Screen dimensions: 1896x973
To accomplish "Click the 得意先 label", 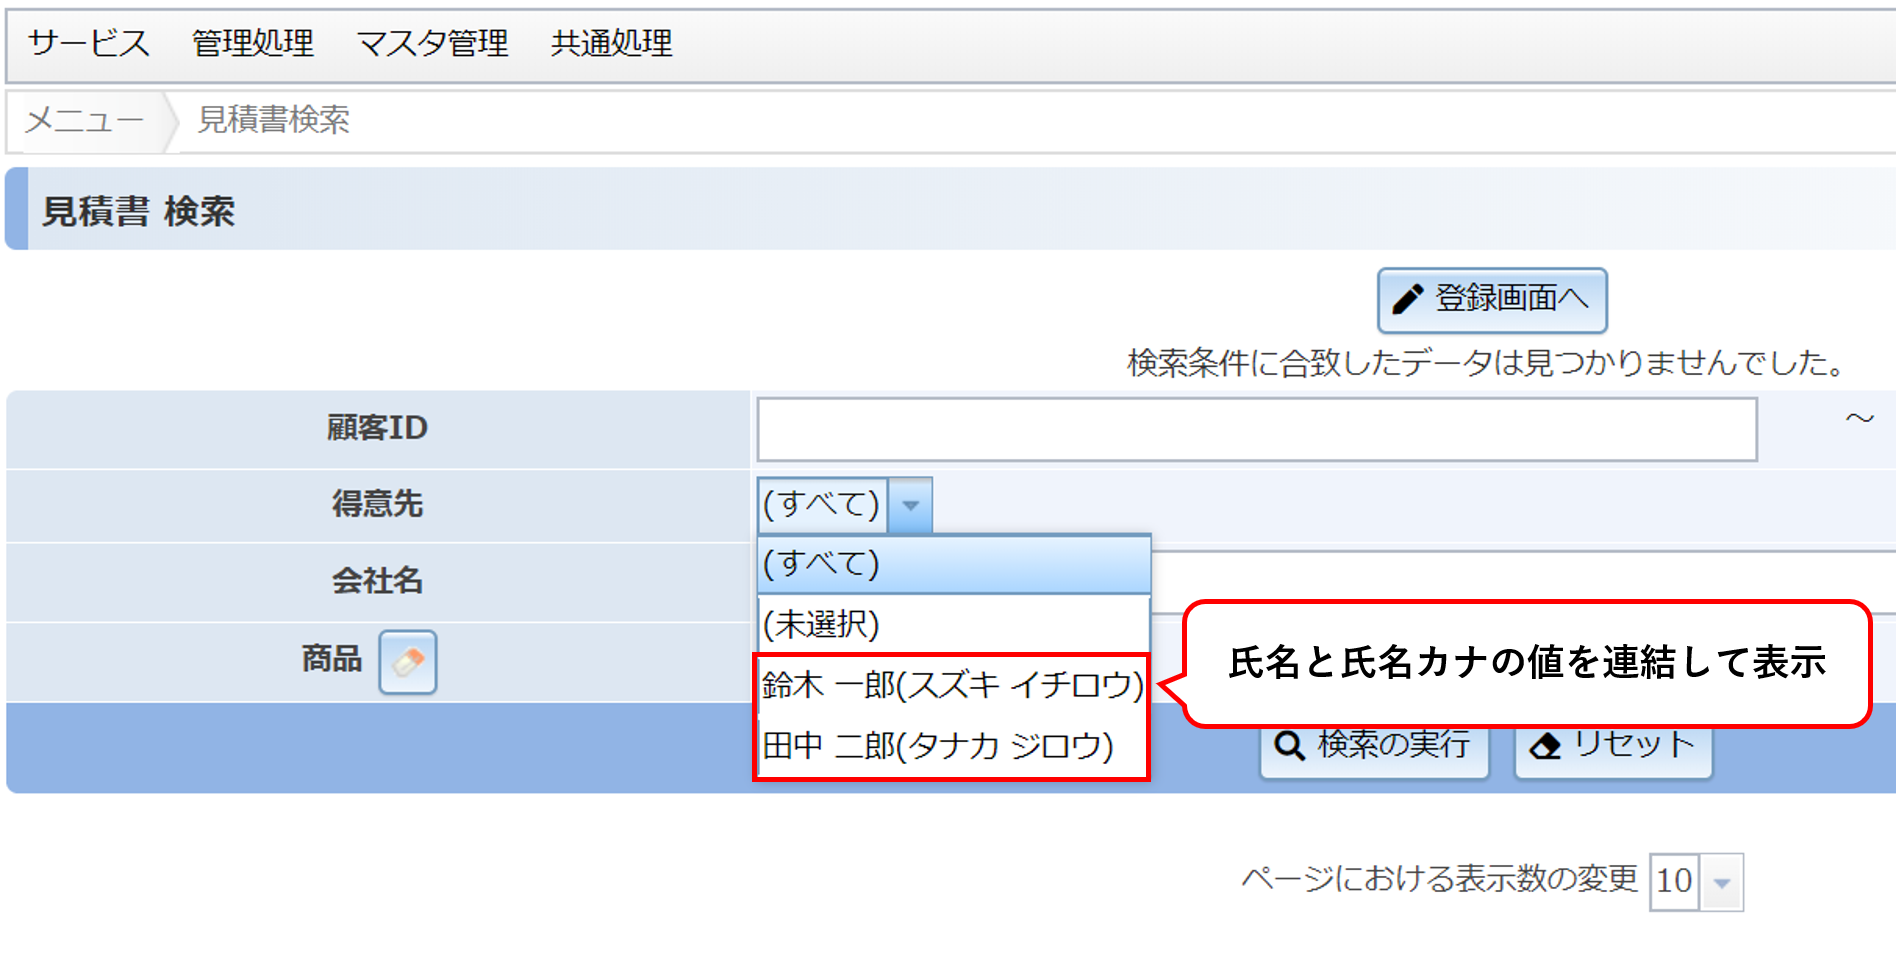I will pyautogui.click(x=377, y=503).
